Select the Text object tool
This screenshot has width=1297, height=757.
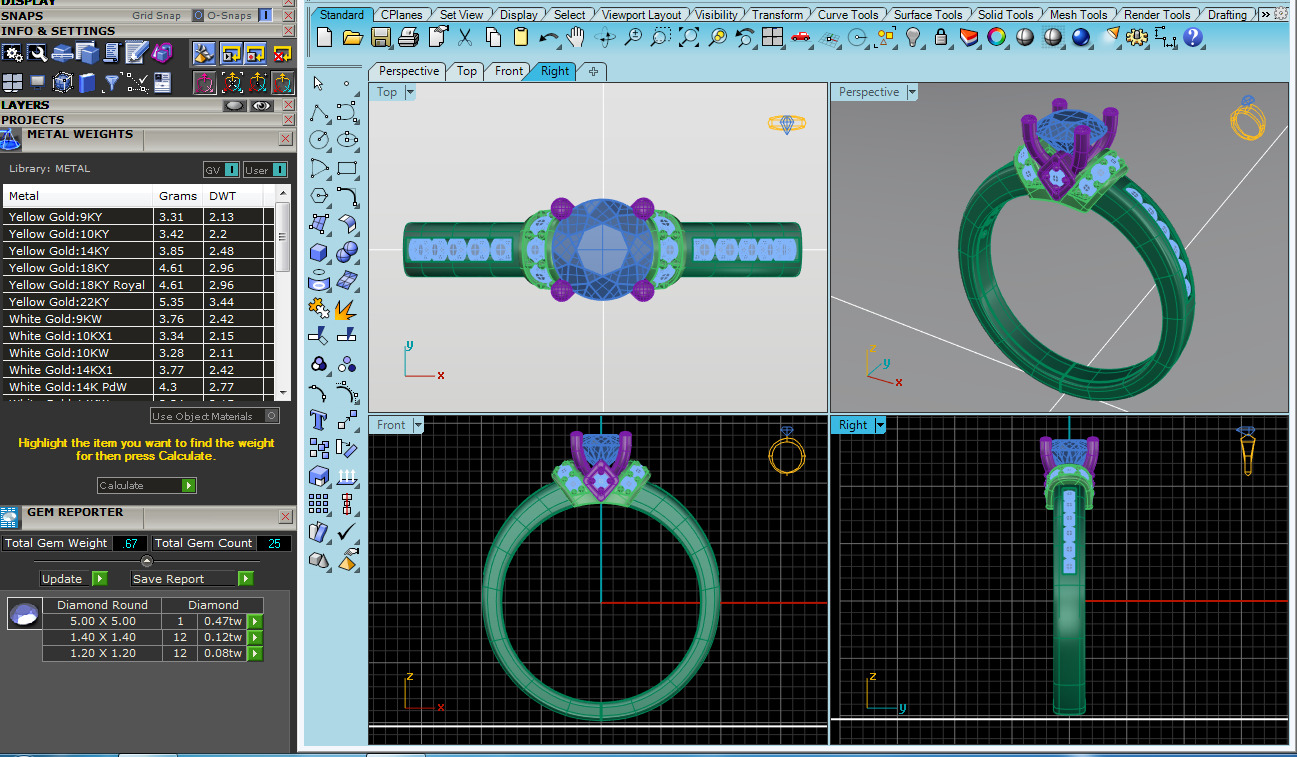click(319, 420)
